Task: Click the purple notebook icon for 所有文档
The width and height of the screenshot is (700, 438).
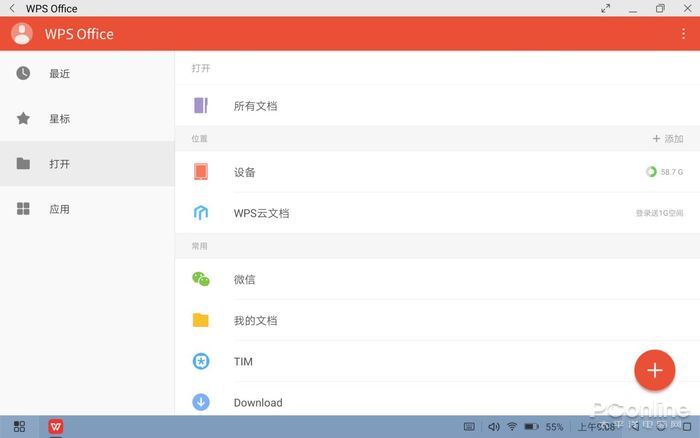Action: click(x=201, y=105)
